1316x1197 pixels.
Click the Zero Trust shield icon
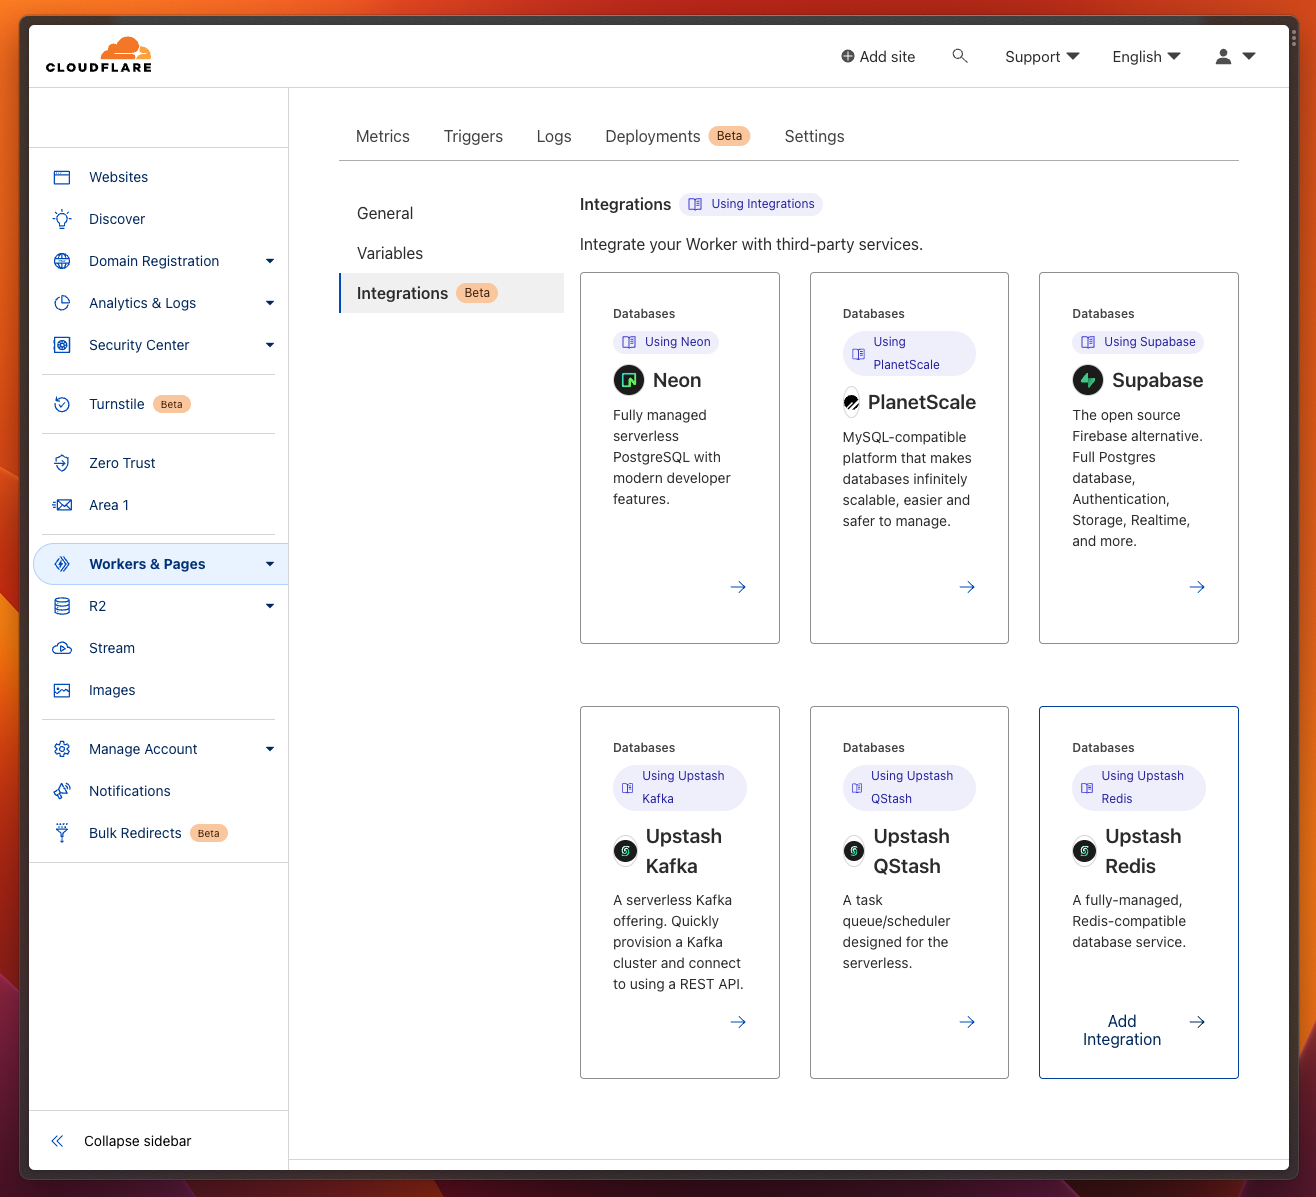point(62,463)
